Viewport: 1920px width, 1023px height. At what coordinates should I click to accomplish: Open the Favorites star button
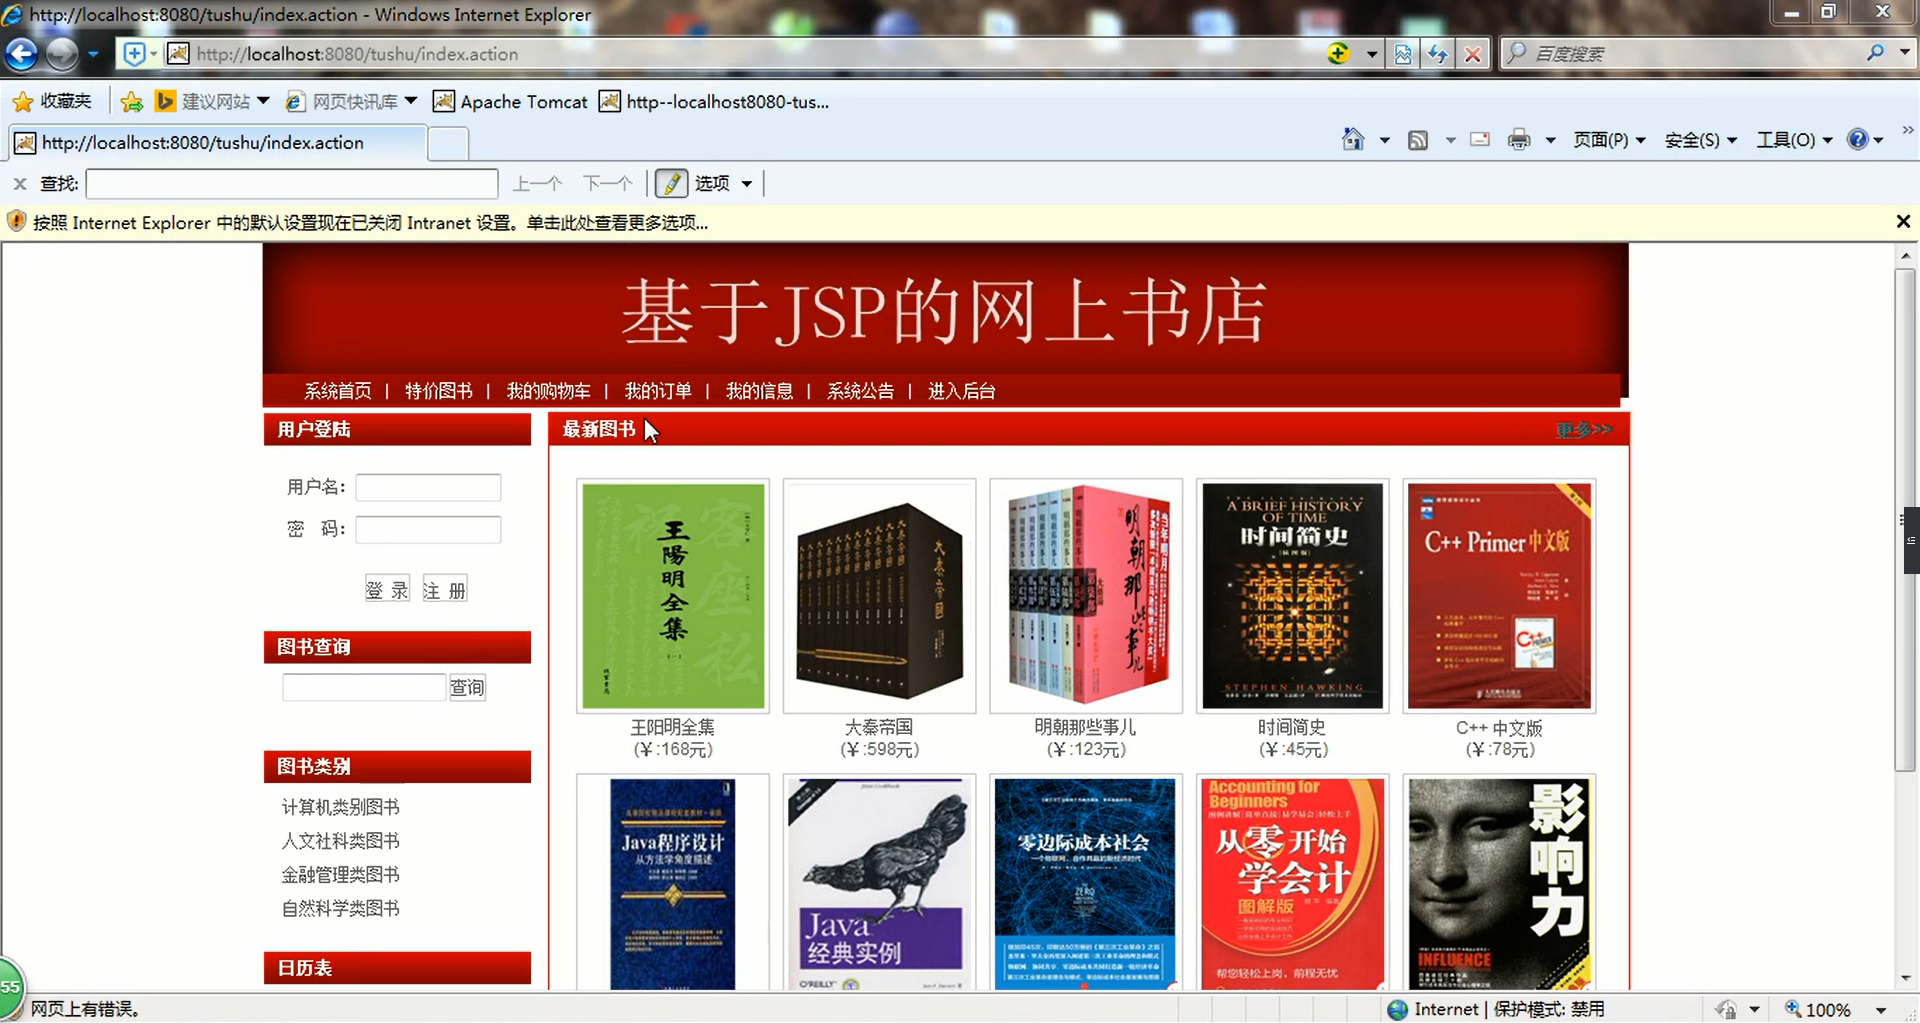[x=51, y=101]
